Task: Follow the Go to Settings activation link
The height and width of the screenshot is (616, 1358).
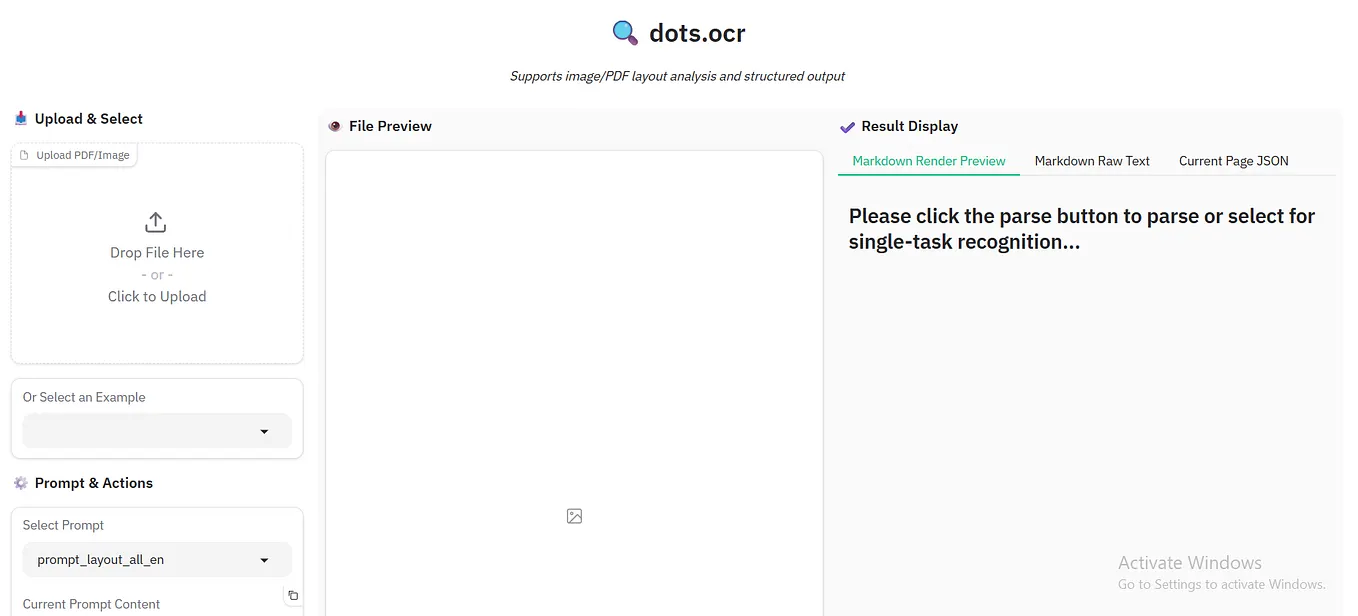Action: coord(1222,584)
